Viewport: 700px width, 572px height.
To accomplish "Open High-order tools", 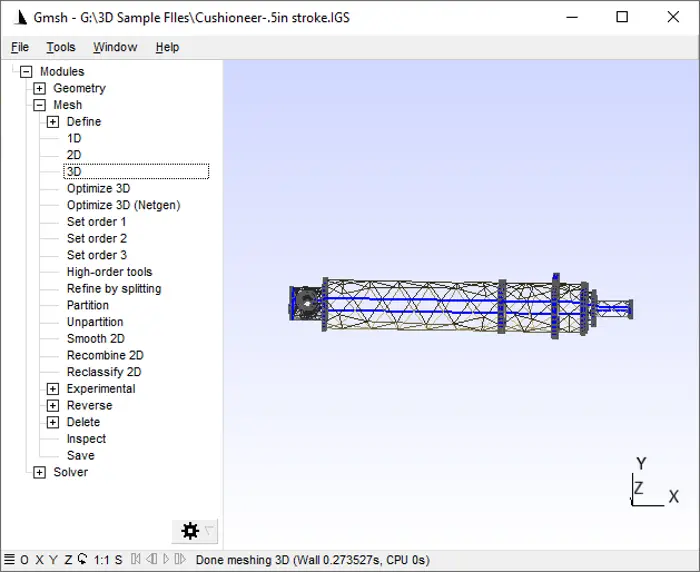I will point(109,272).
